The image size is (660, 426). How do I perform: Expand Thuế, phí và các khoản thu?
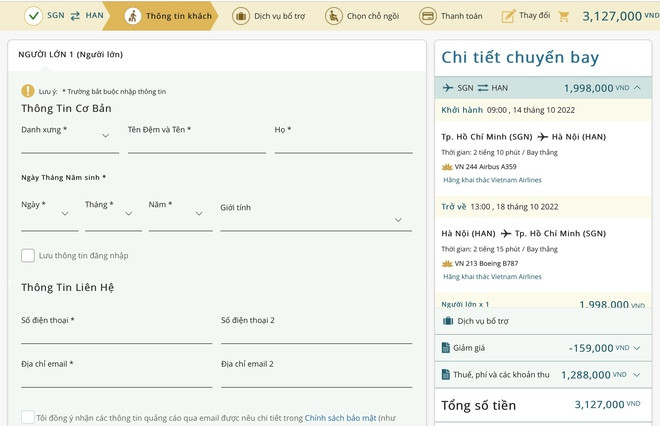[x=636, y=375]
